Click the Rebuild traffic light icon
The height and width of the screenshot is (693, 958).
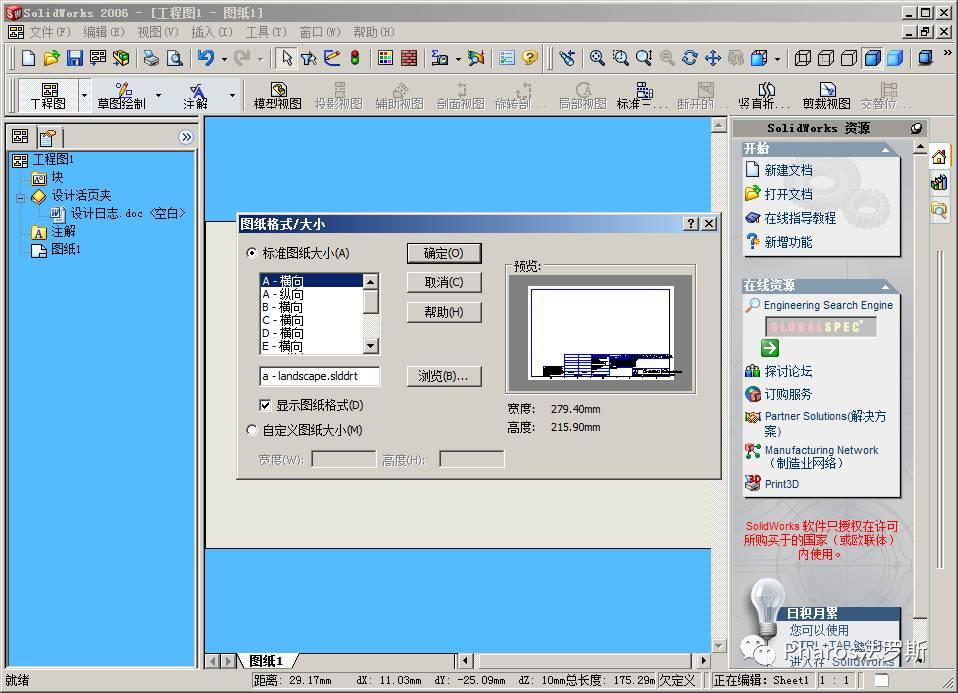tap(355, 58)
